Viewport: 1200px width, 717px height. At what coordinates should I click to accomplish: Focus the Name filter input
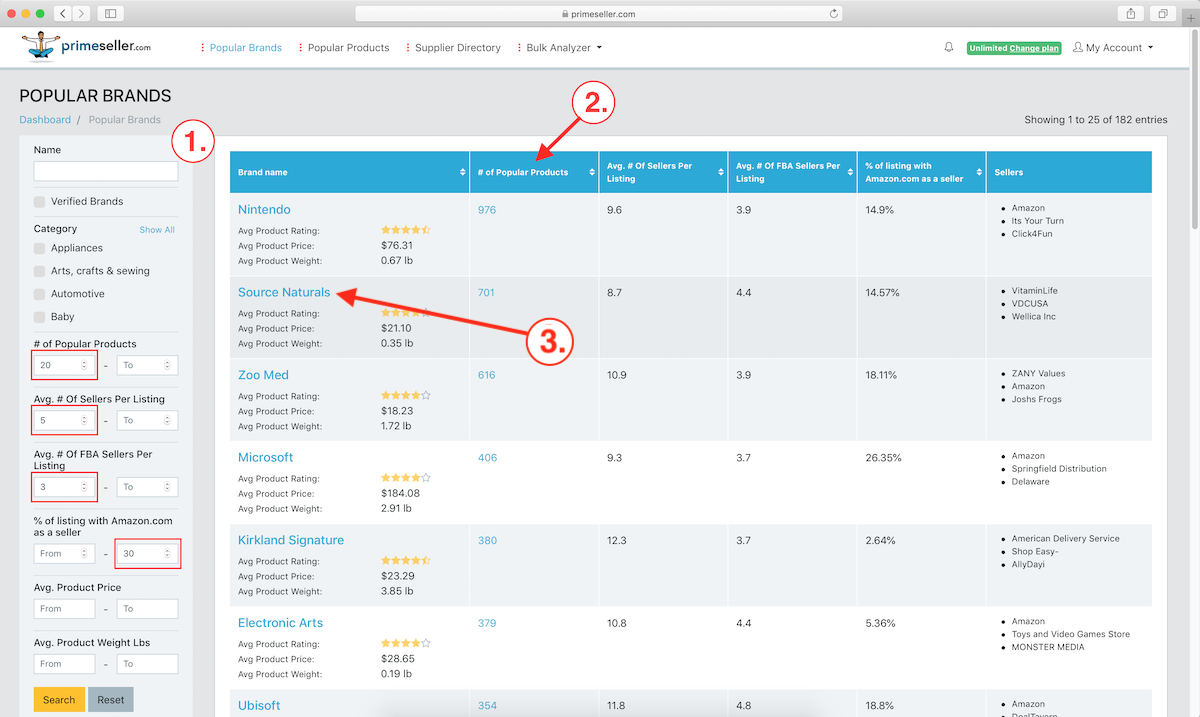(x=106, y=171)
